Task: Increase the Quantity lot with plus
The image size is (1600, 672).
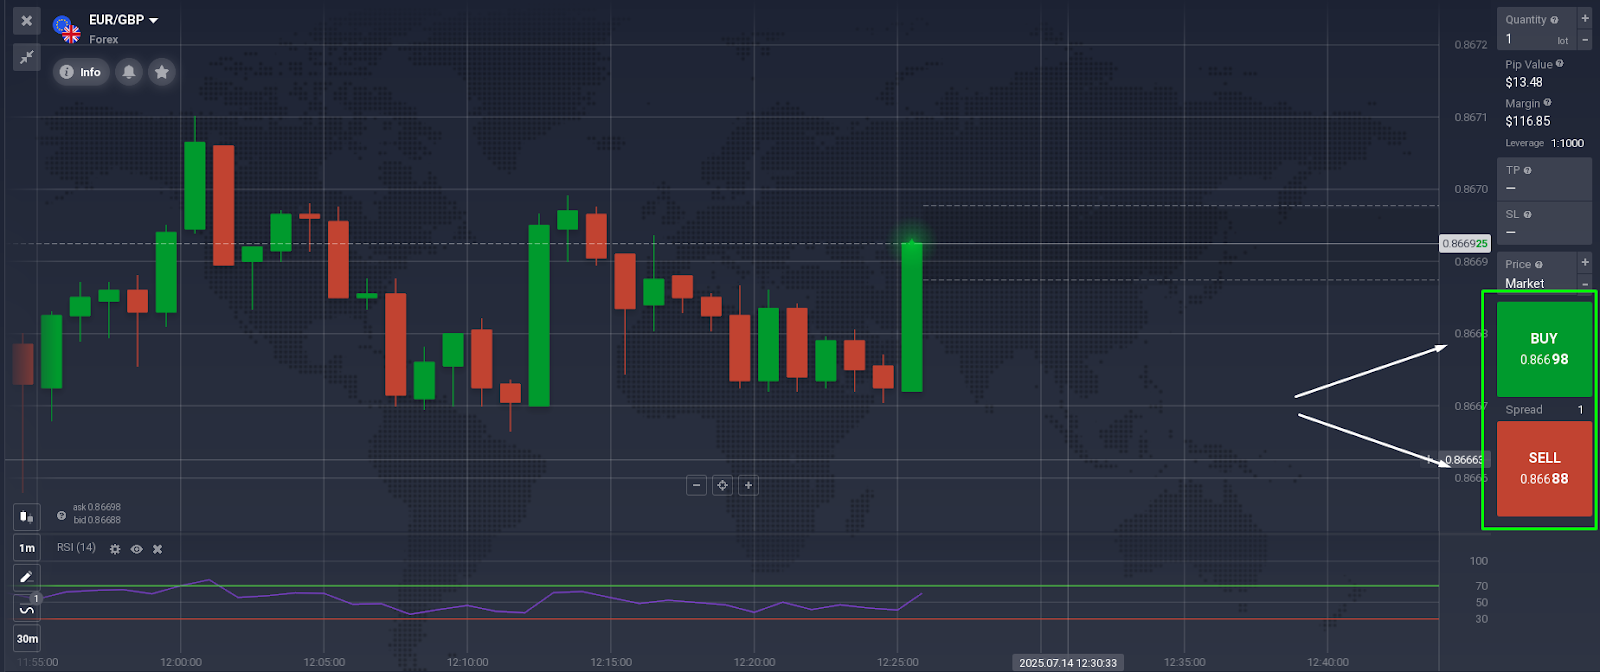Action: pyautogui.click(x=1585, y=19)
